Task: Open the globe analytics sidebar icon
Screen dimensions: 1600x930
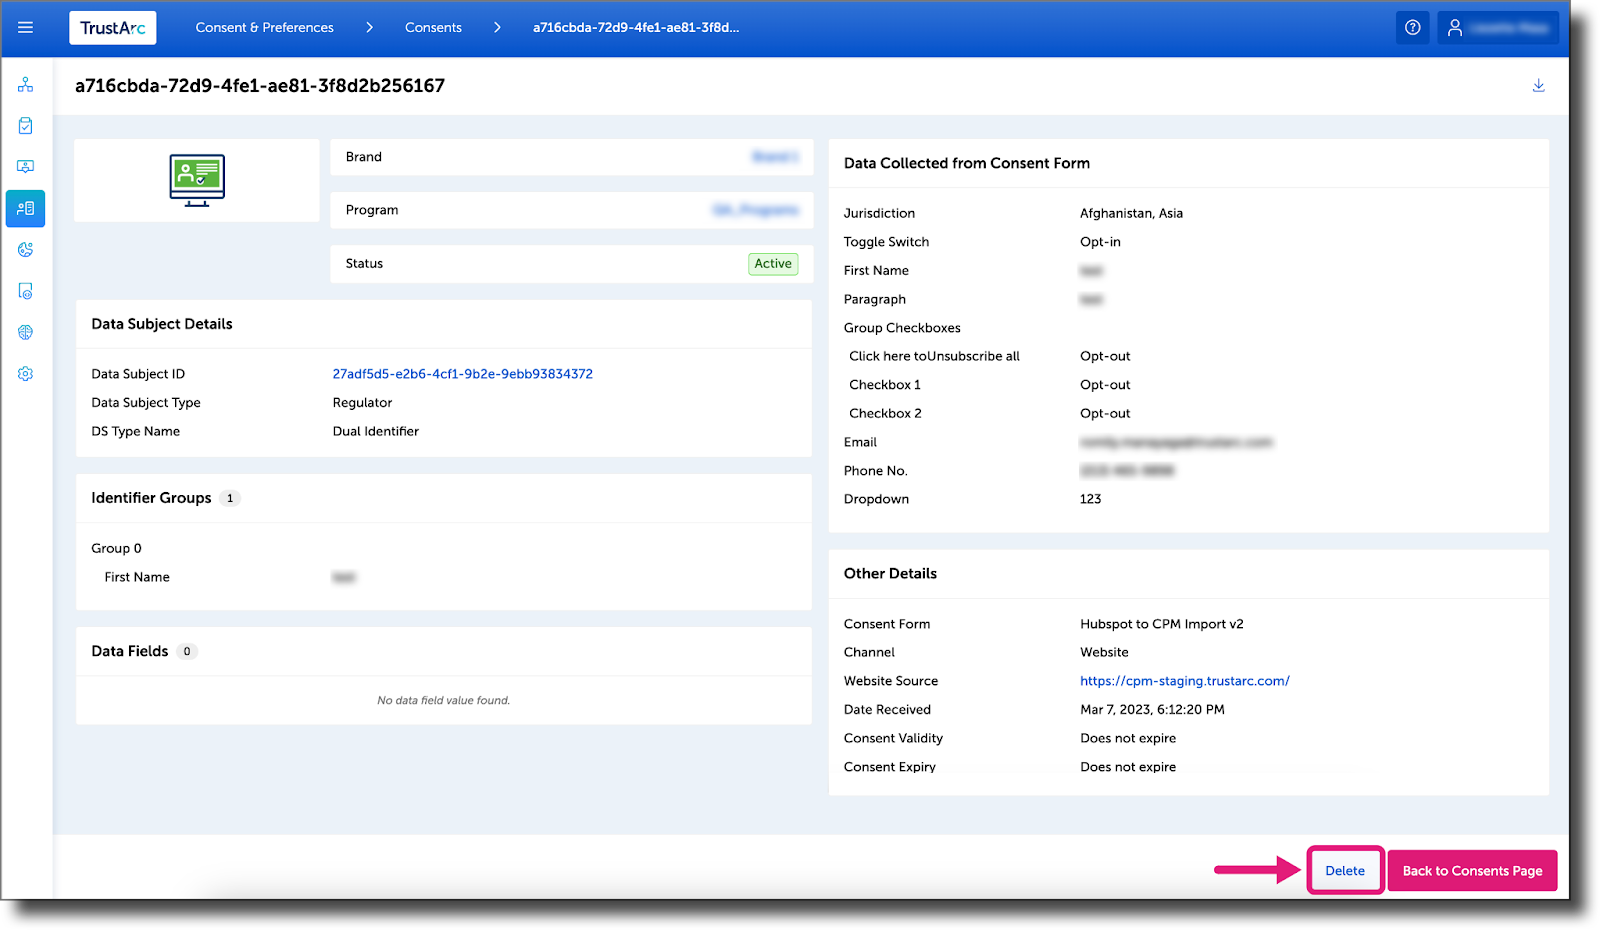Action: 25,332
